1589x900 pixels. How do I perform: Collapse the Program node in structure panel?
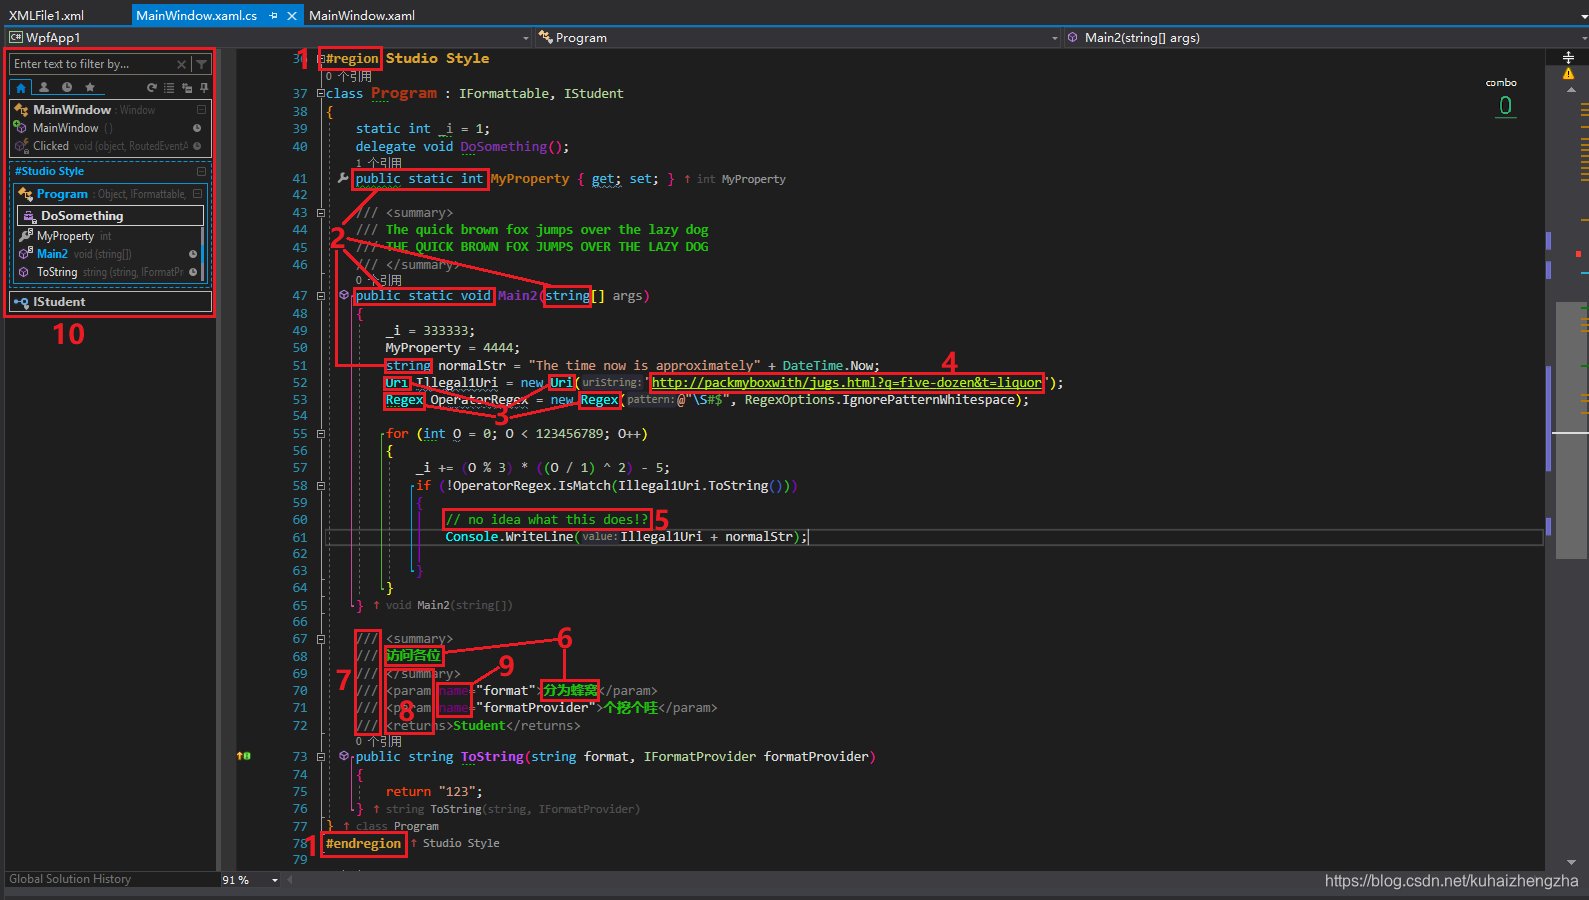[x=197, y=194]
